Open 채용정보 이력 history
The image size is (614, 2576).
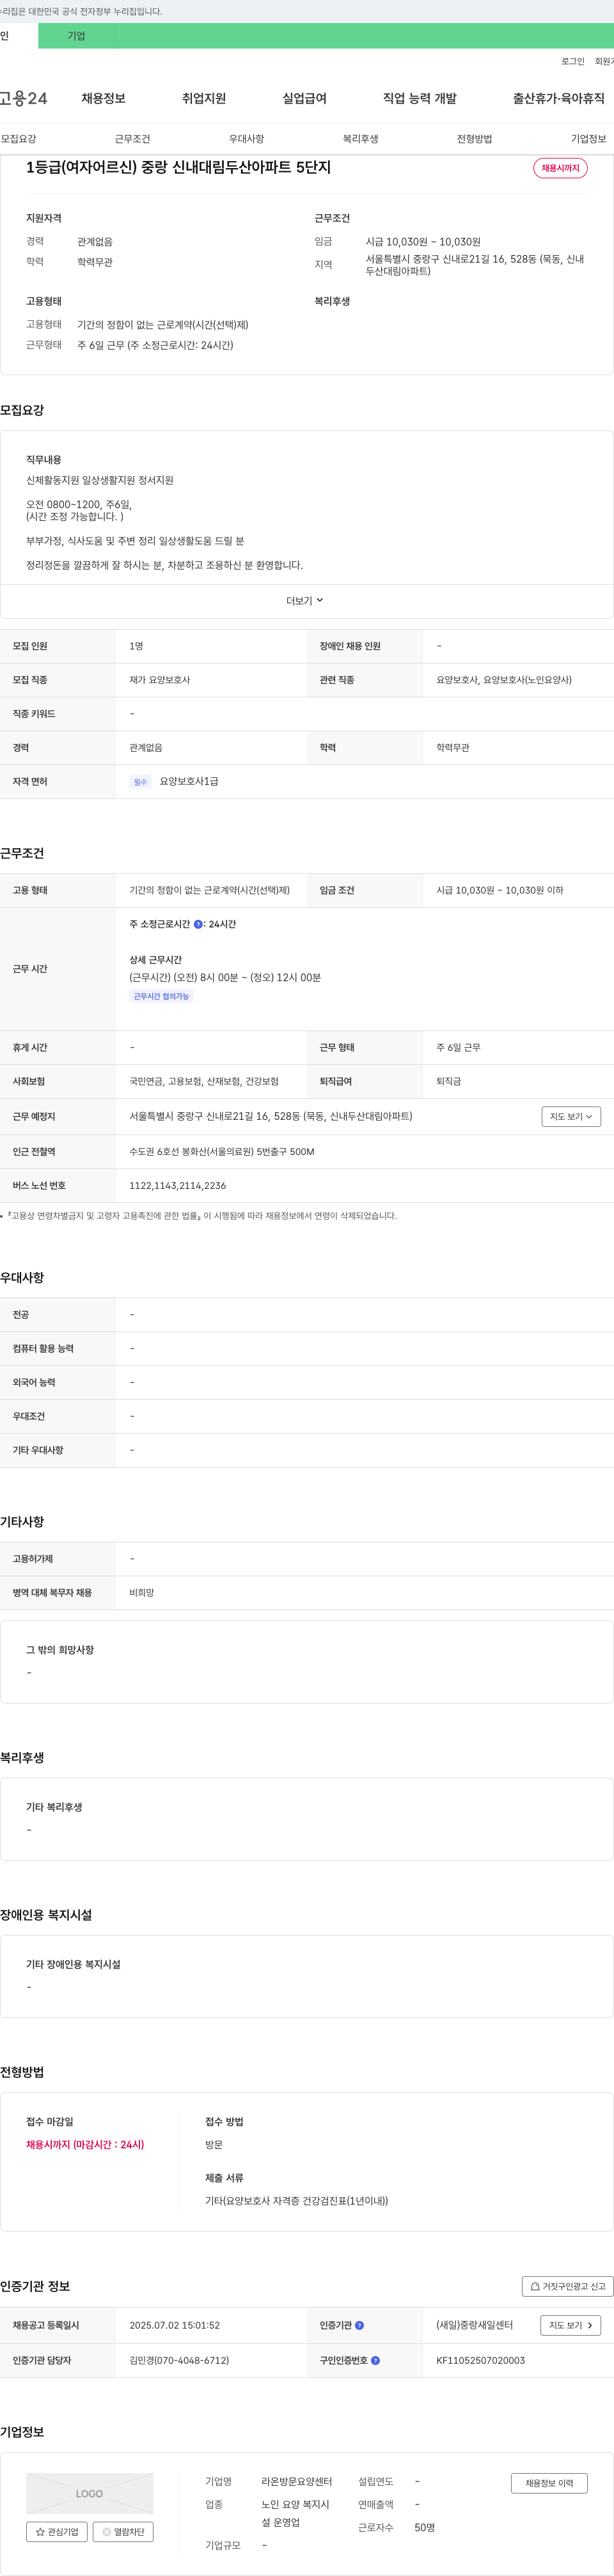[549, 2483]
